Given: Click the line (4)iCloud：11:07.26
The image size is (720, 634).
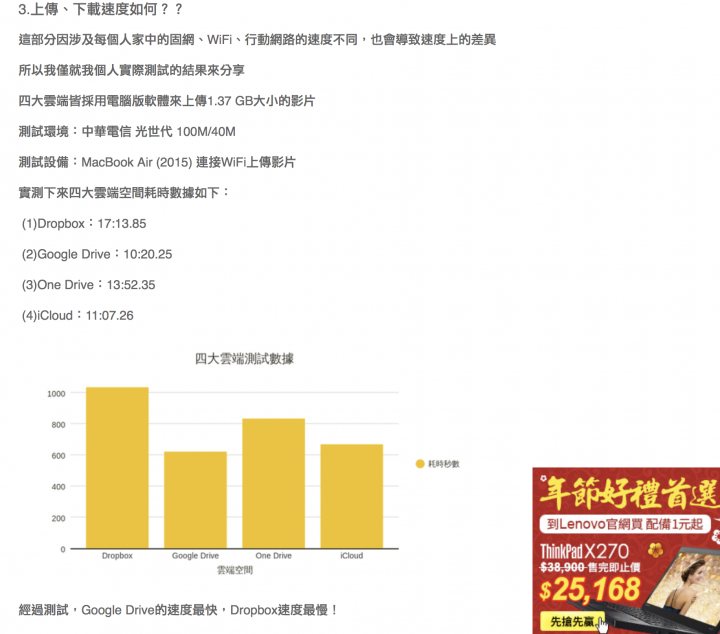Looking at the screenshot, I should click(78, 316).
